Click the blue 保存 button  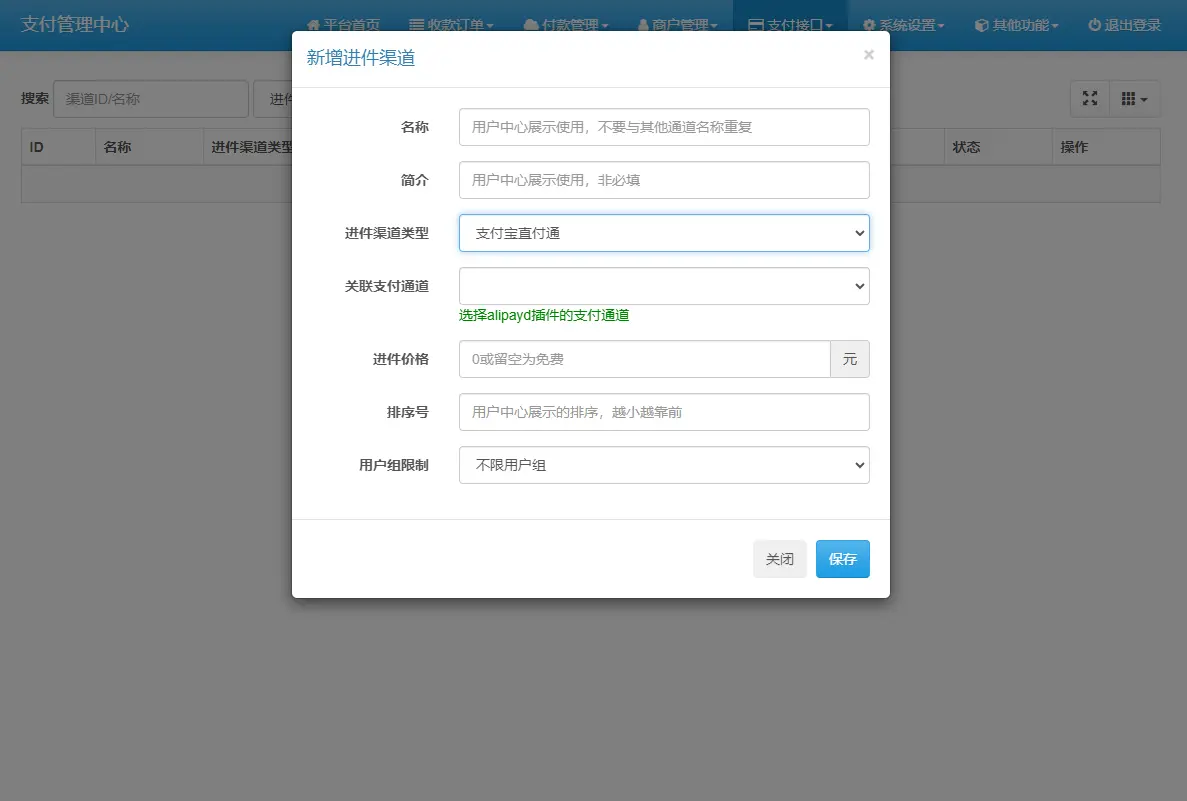(842, 559)
